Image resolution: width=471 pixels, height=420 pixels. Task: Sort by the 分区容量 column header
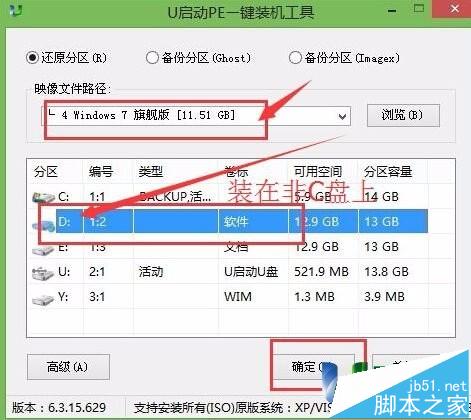pos(388,172)
